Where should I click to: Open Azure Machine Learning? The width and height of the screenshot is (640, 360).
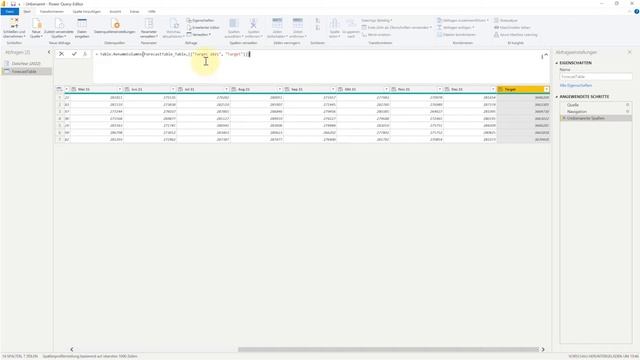(x=516, y=35)
